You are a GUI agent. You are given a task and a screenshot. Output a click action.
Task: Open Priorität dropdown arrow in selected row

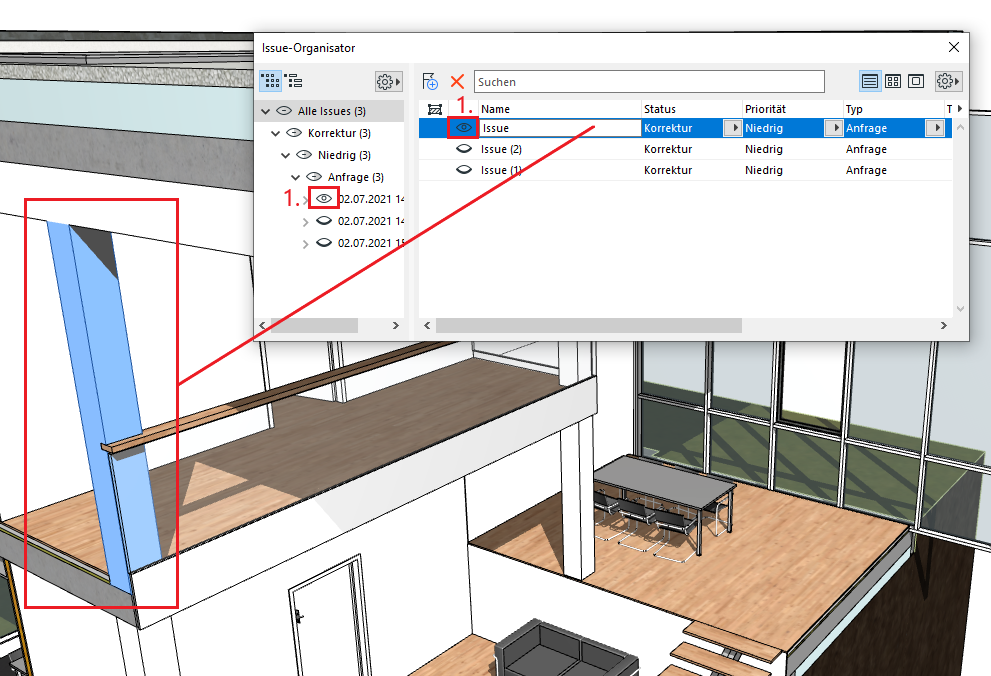832,128
